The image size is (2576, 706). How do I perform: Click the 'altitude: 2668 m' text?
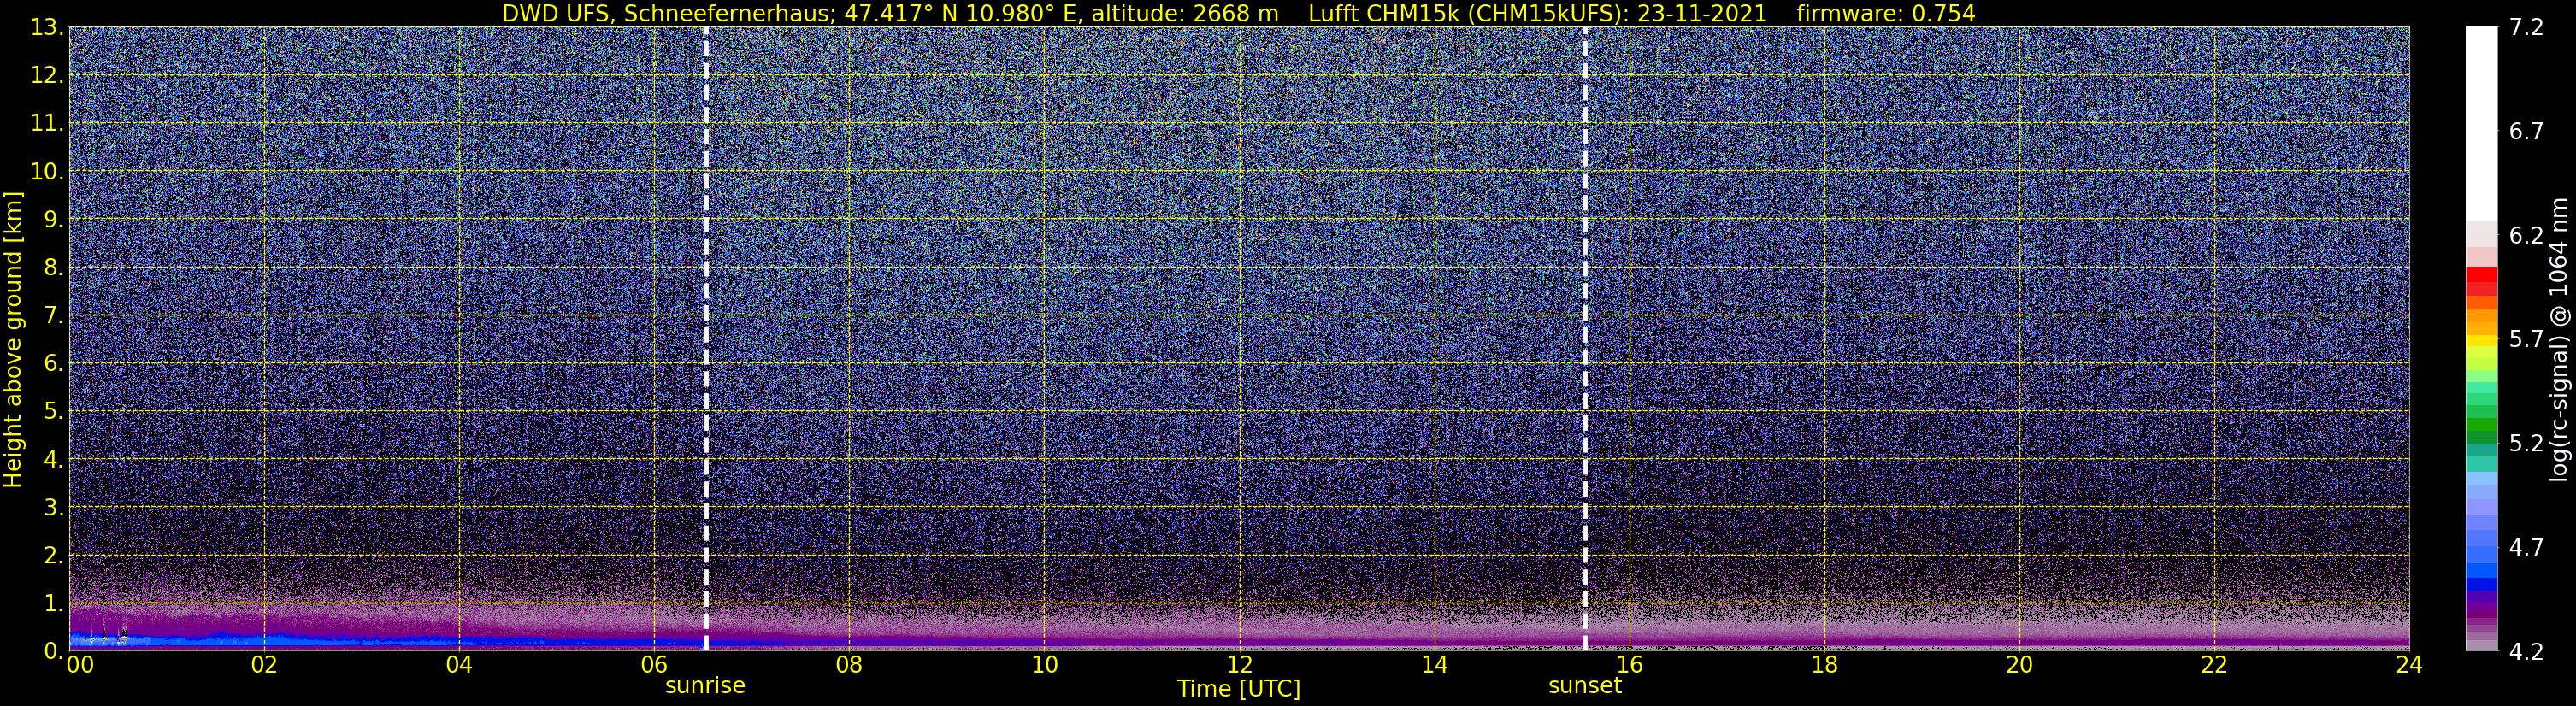click(1185, 13)
